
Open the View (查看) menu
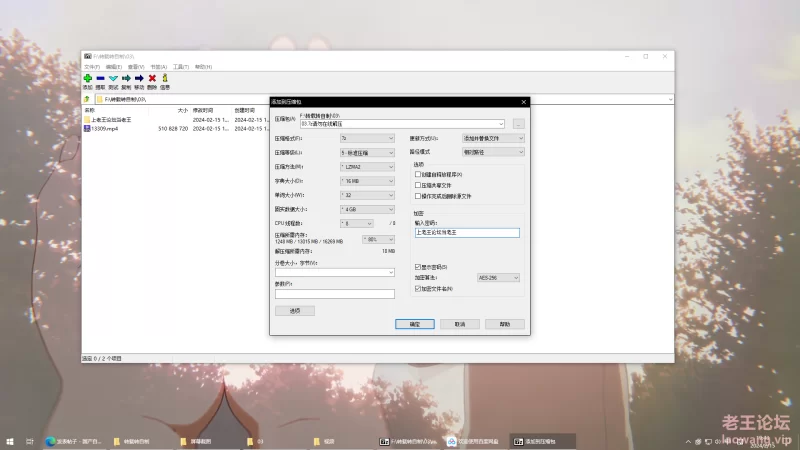(x=136, y=67)
